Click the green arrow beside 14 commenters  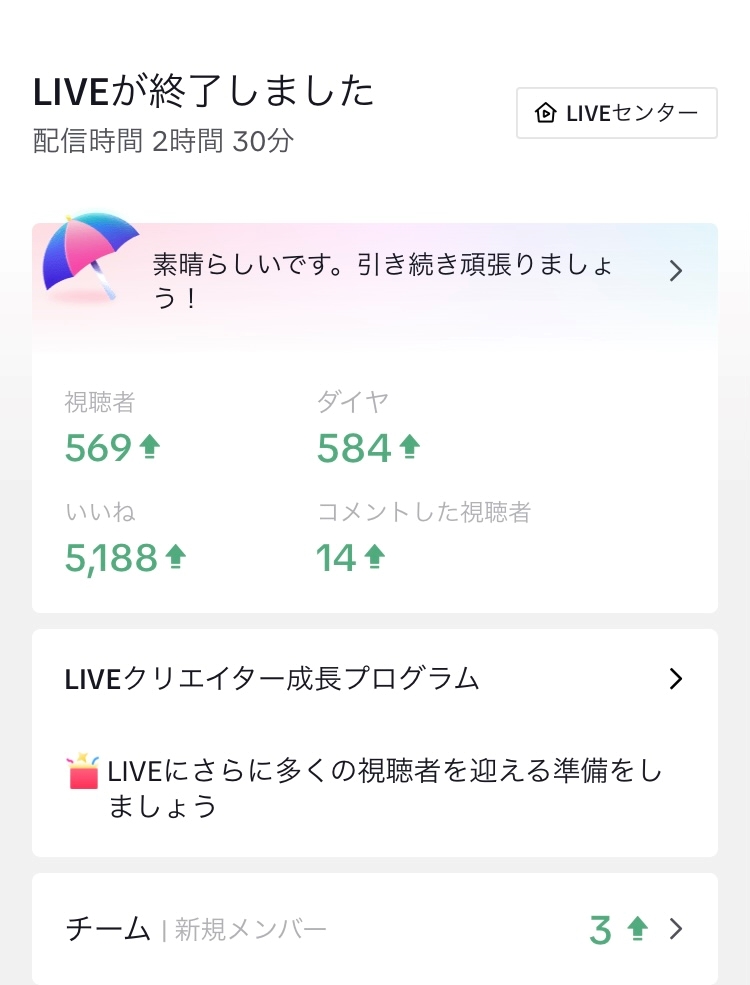375,557
